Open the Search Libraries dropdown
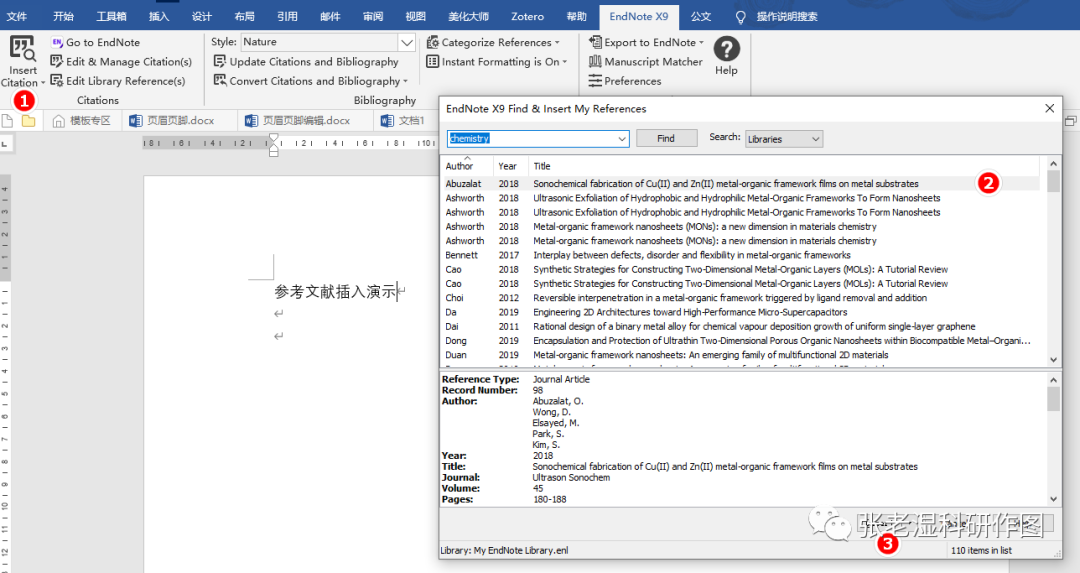1080x573 pixels. click(x=784, y=139)
